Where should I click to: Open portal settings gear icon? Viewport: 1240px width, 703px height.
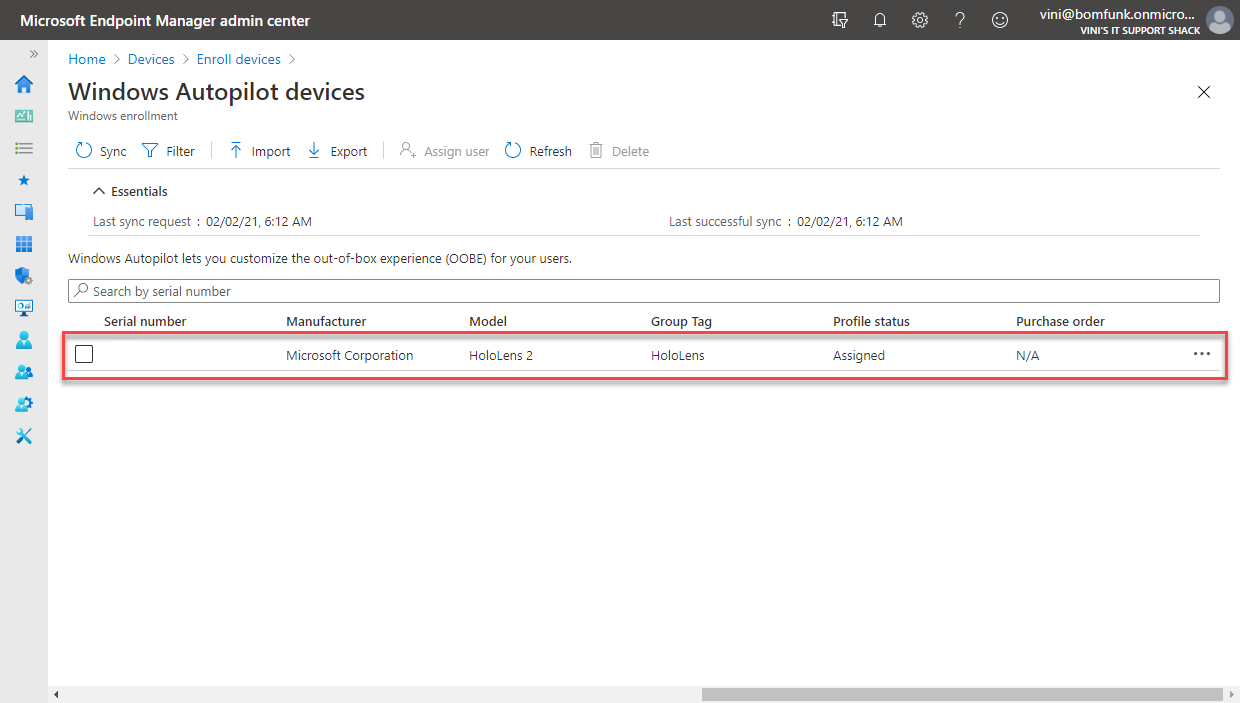920,20
